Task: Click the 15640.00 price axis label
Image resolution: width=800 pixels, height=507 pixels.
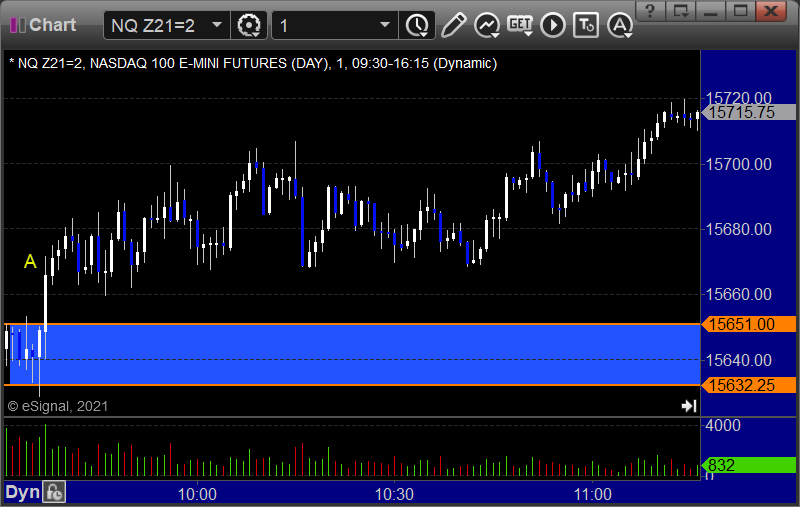Action: [x=738, y=360]
